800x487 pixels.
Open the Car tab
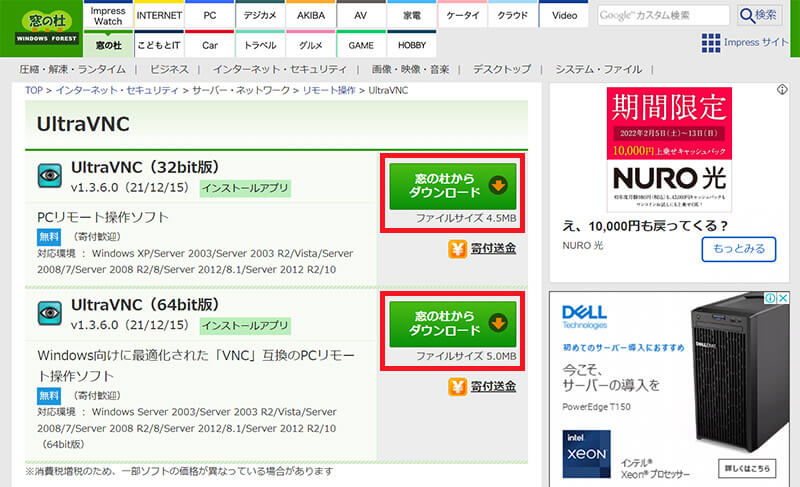click(x=210, y=45)
